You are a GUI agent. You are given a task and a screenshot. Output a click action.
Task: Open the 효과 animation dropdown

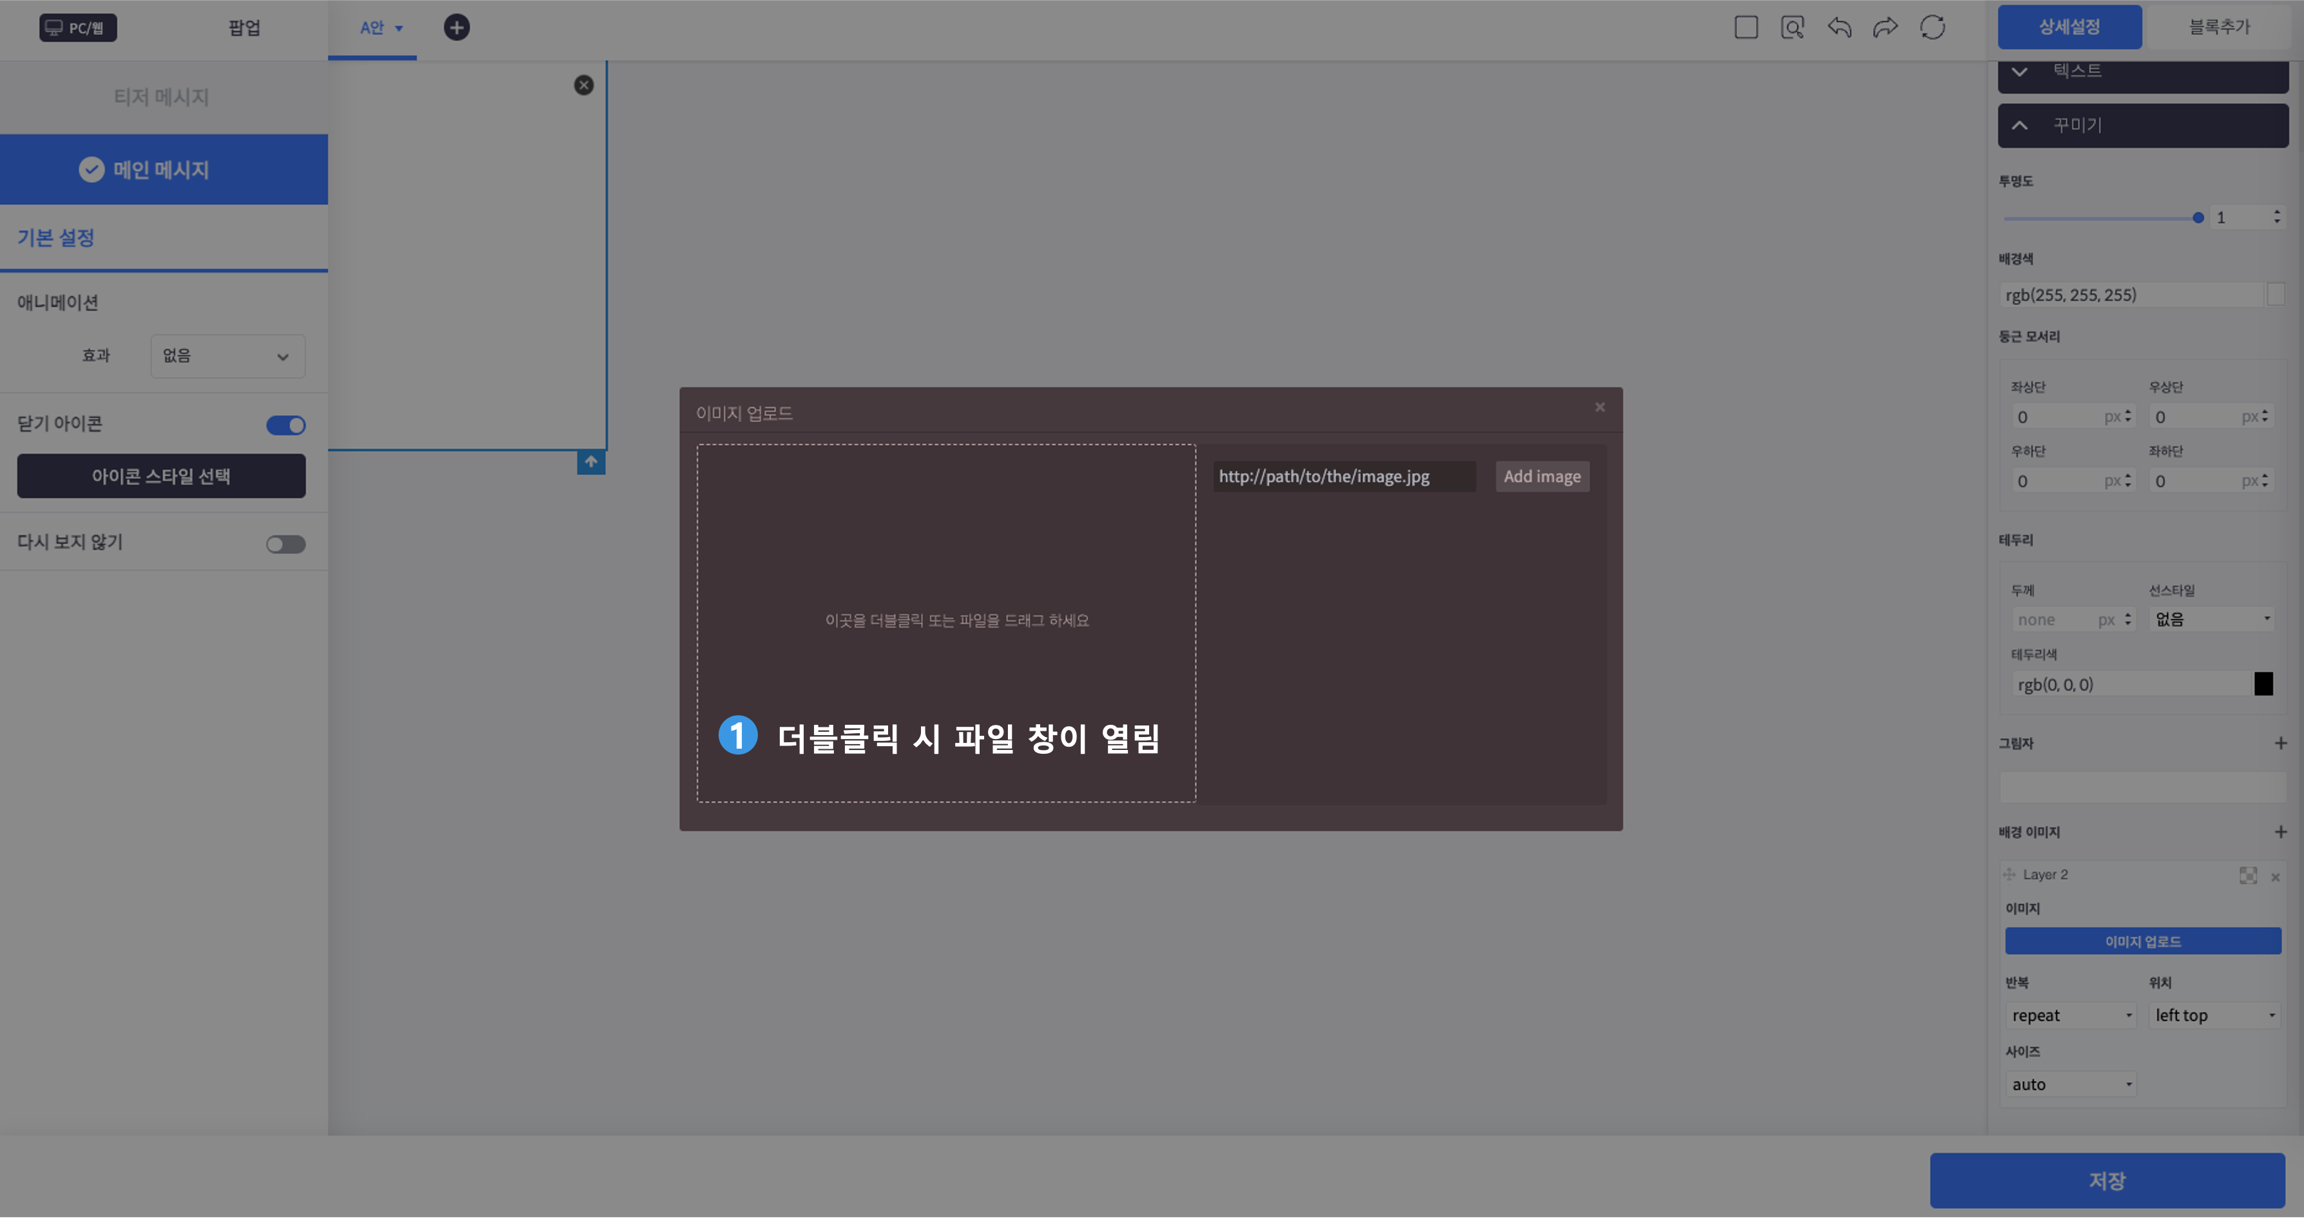click(227, 356)
